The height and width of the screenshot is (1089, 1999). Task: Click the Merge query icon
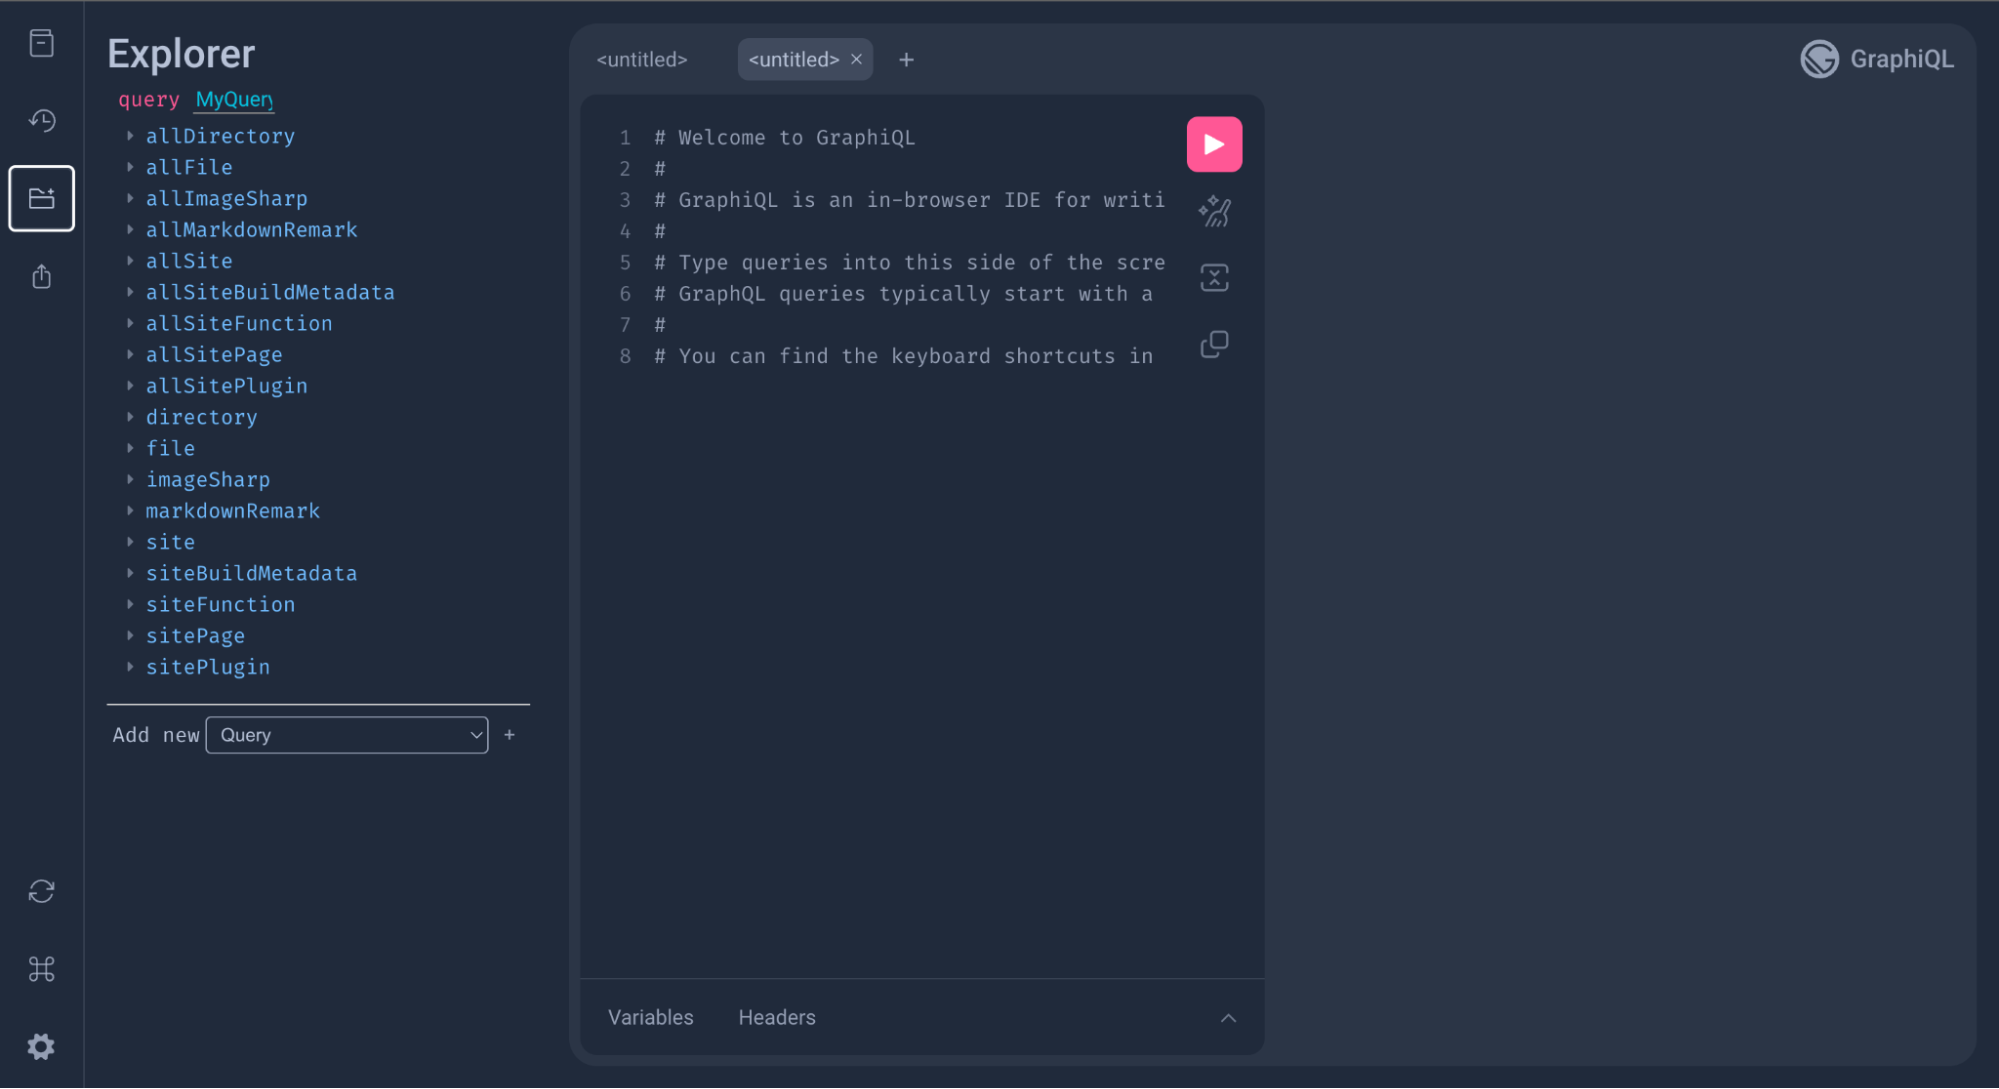(1213, 278)
